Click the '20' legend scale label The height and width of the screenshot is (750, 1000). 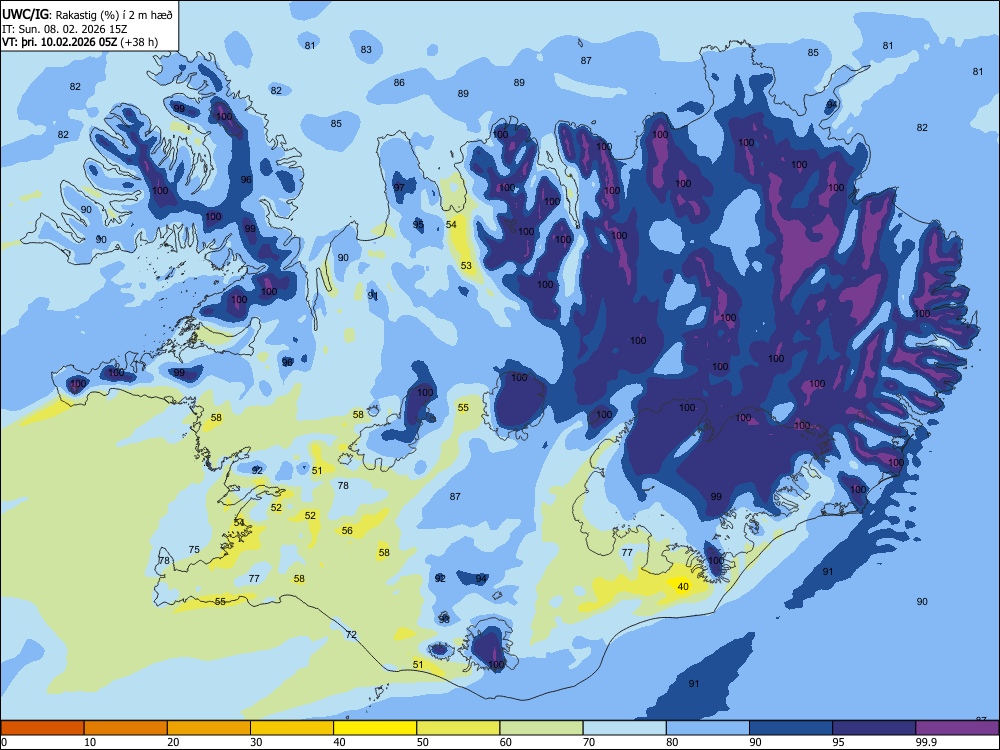point(173,742)
